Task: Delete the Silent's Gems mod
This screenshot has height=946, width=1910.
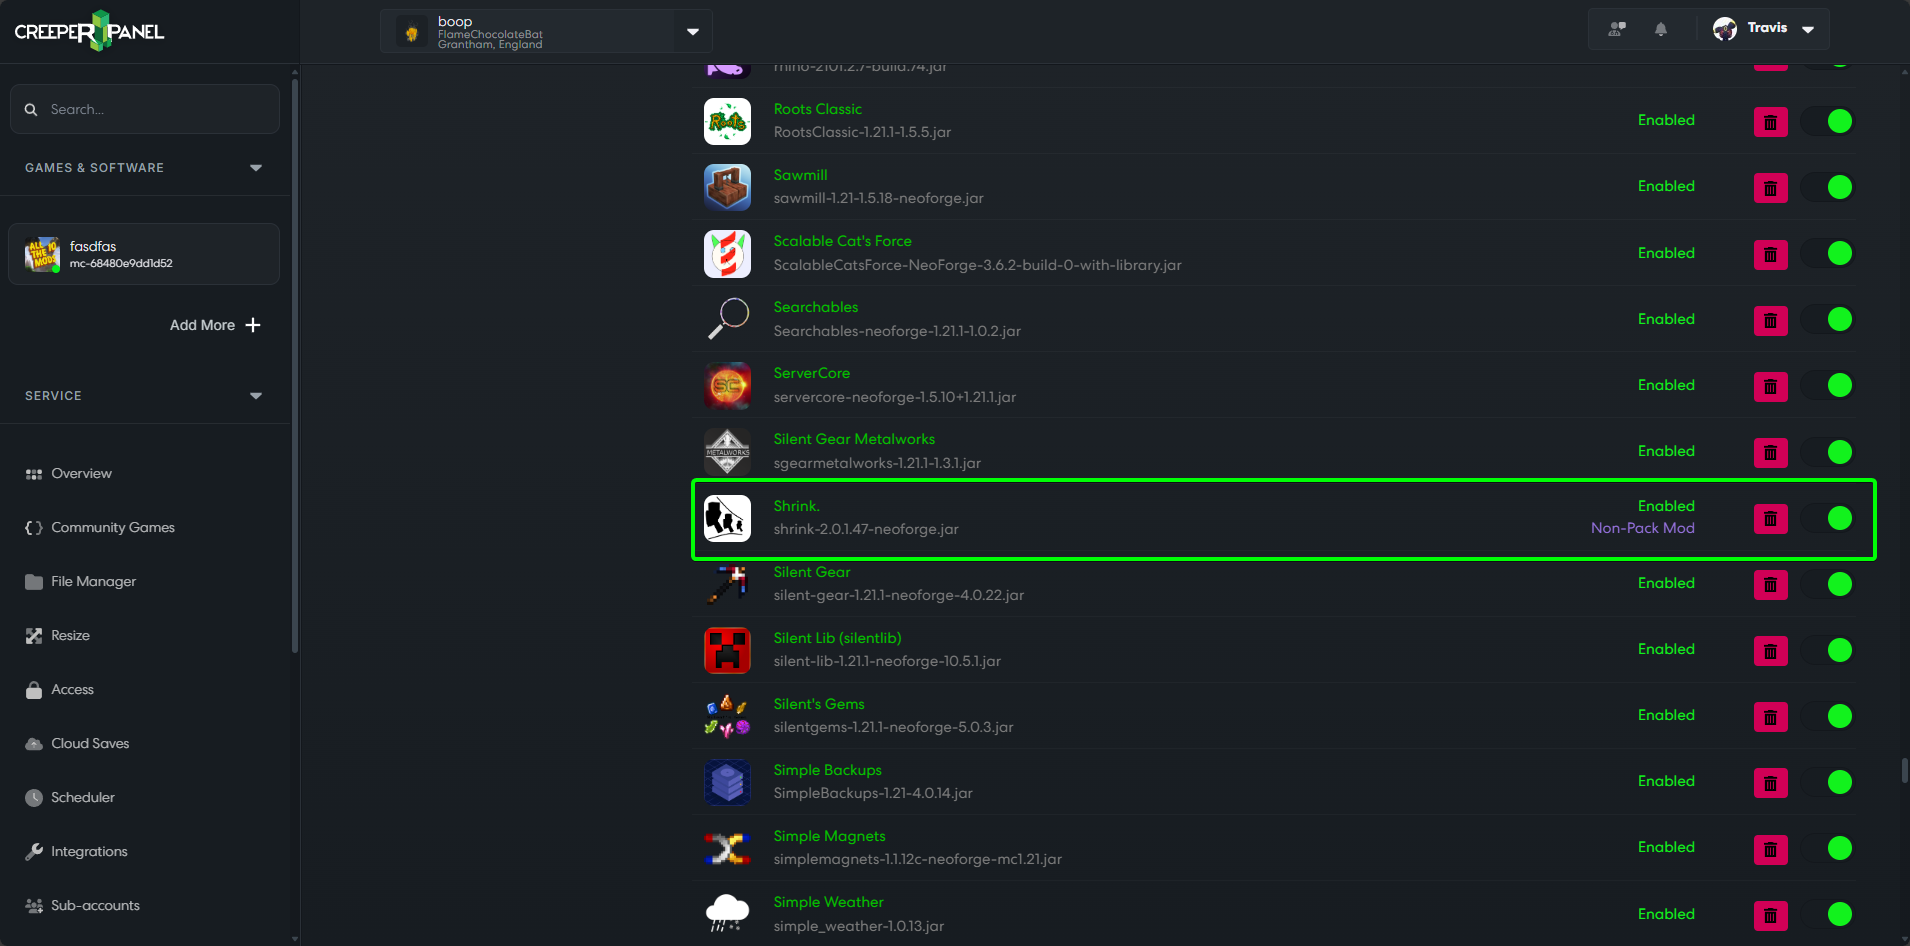Action: coord(1770,716)
